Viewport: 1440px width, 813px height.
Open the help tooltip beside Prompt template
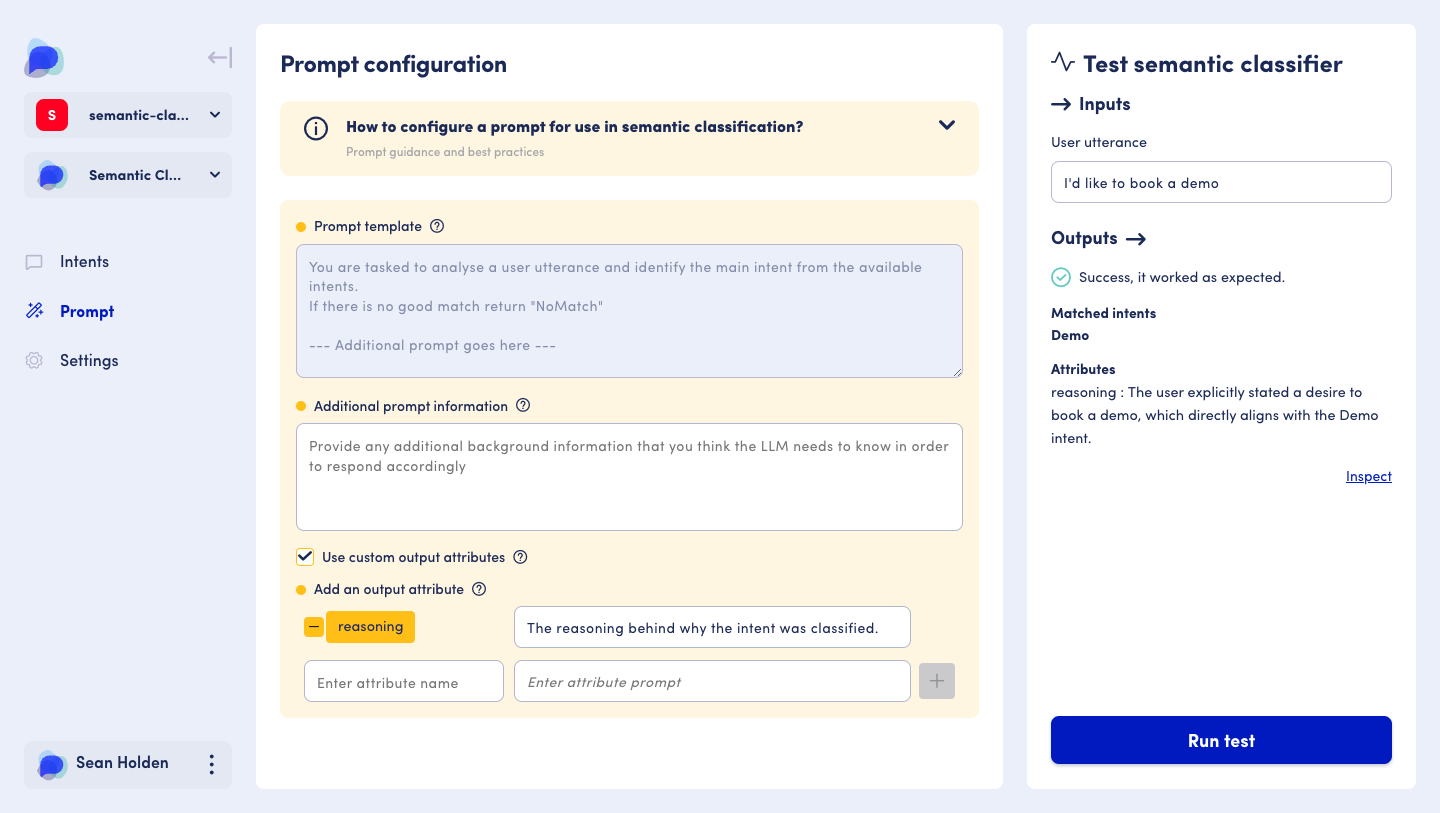click(437, 226)
